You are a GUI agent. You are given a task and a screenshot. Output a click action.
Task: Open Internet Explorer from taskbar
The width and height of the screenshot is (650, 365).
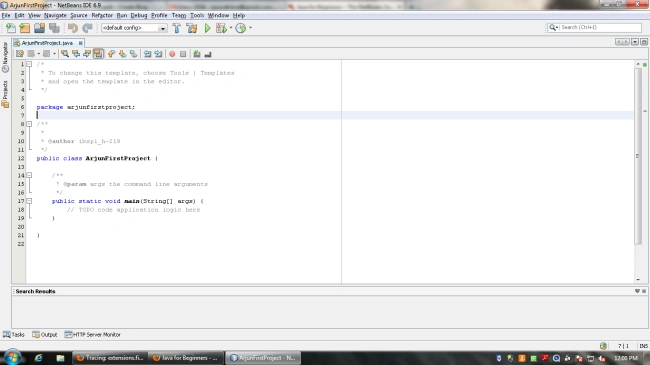[39, 358]
